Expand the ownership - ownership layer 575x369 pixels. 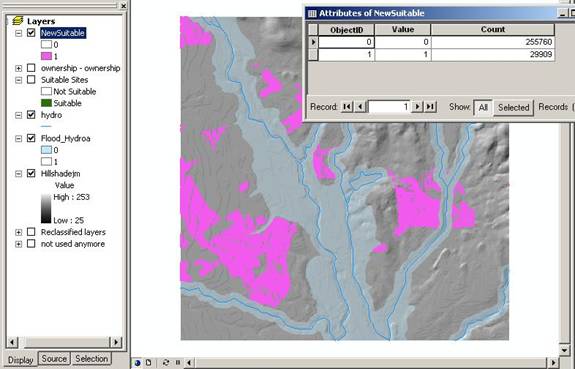[x=18, y=68]
